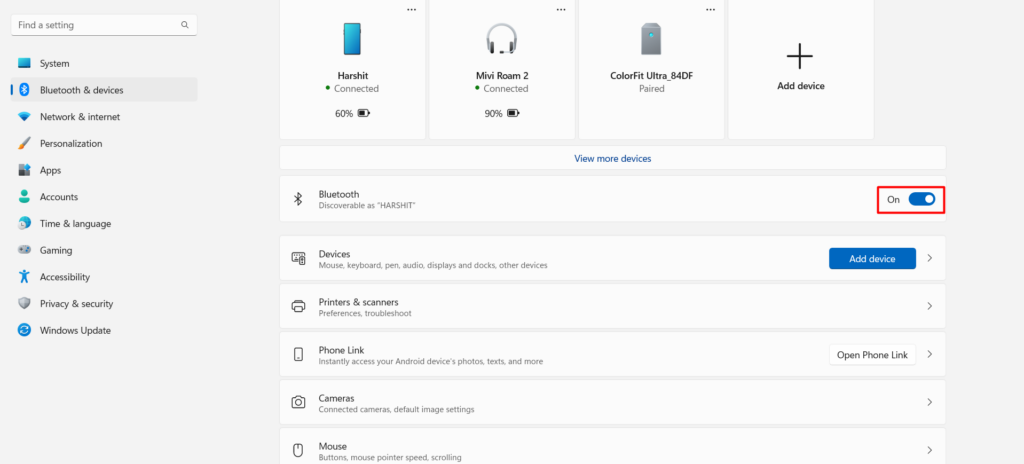Viewport: 1024px width, 464px height.
Task: Open the Windows Update icon
Action: tap(24, 330)
